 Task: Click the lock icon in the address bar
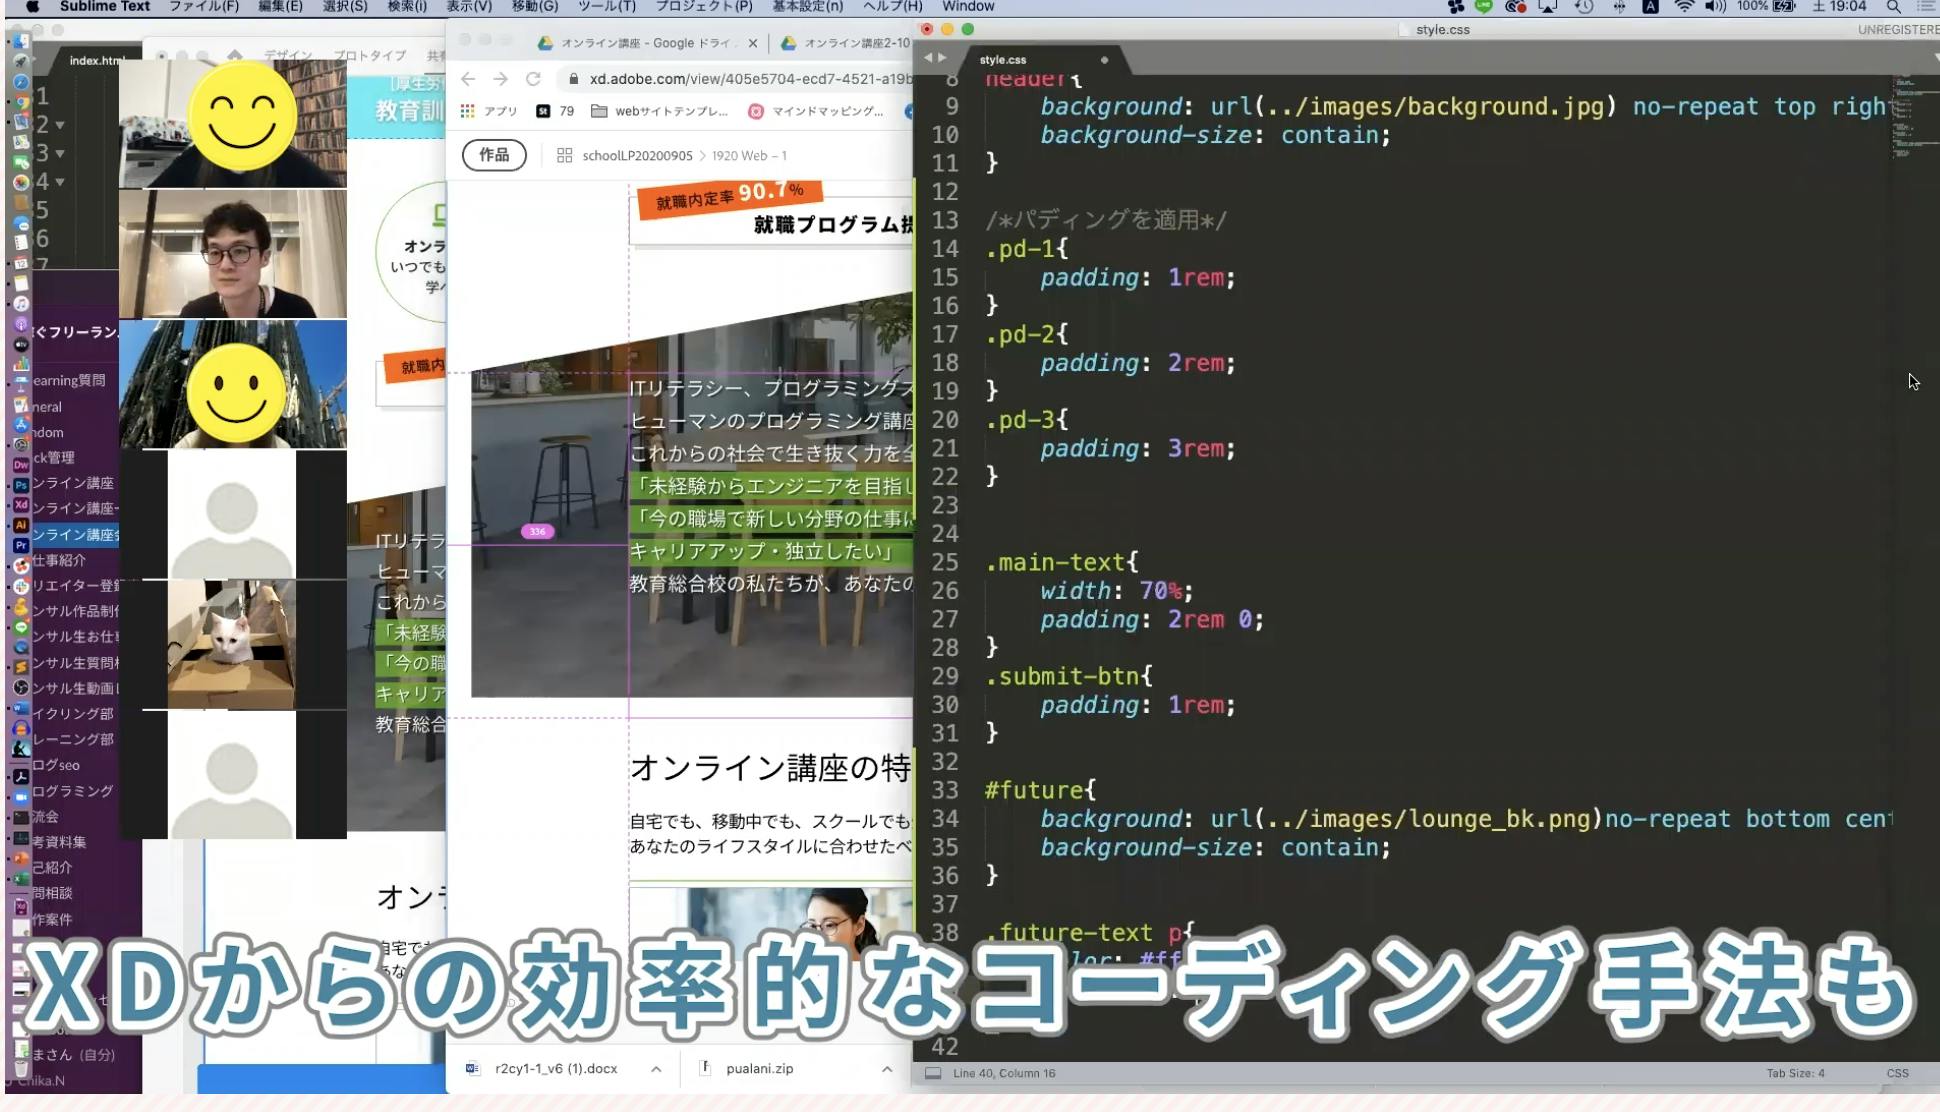tap(574, 78)
